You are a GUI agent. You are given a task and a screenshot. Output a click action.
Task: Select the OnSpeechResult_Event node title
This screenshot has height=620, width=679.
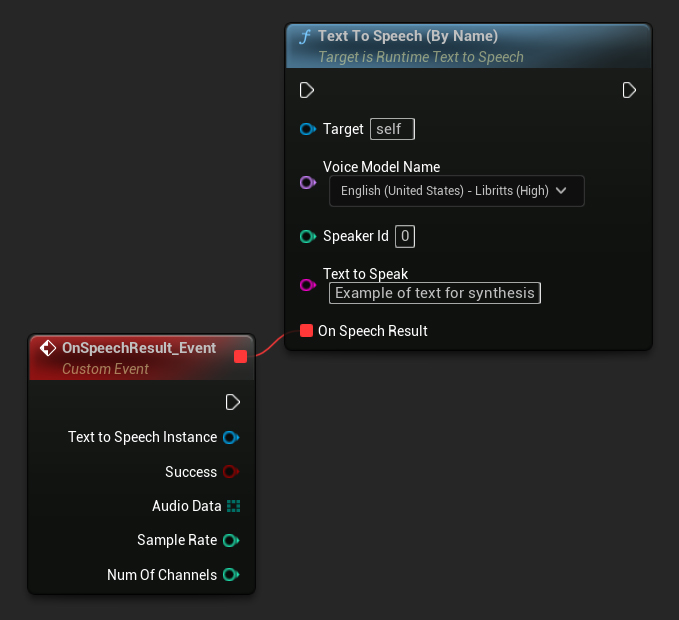[139, 348]
